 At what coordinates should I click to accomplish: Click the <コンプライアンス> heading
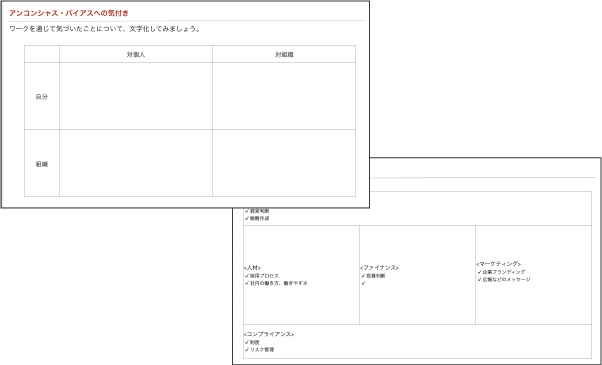(x=269, y=334)
